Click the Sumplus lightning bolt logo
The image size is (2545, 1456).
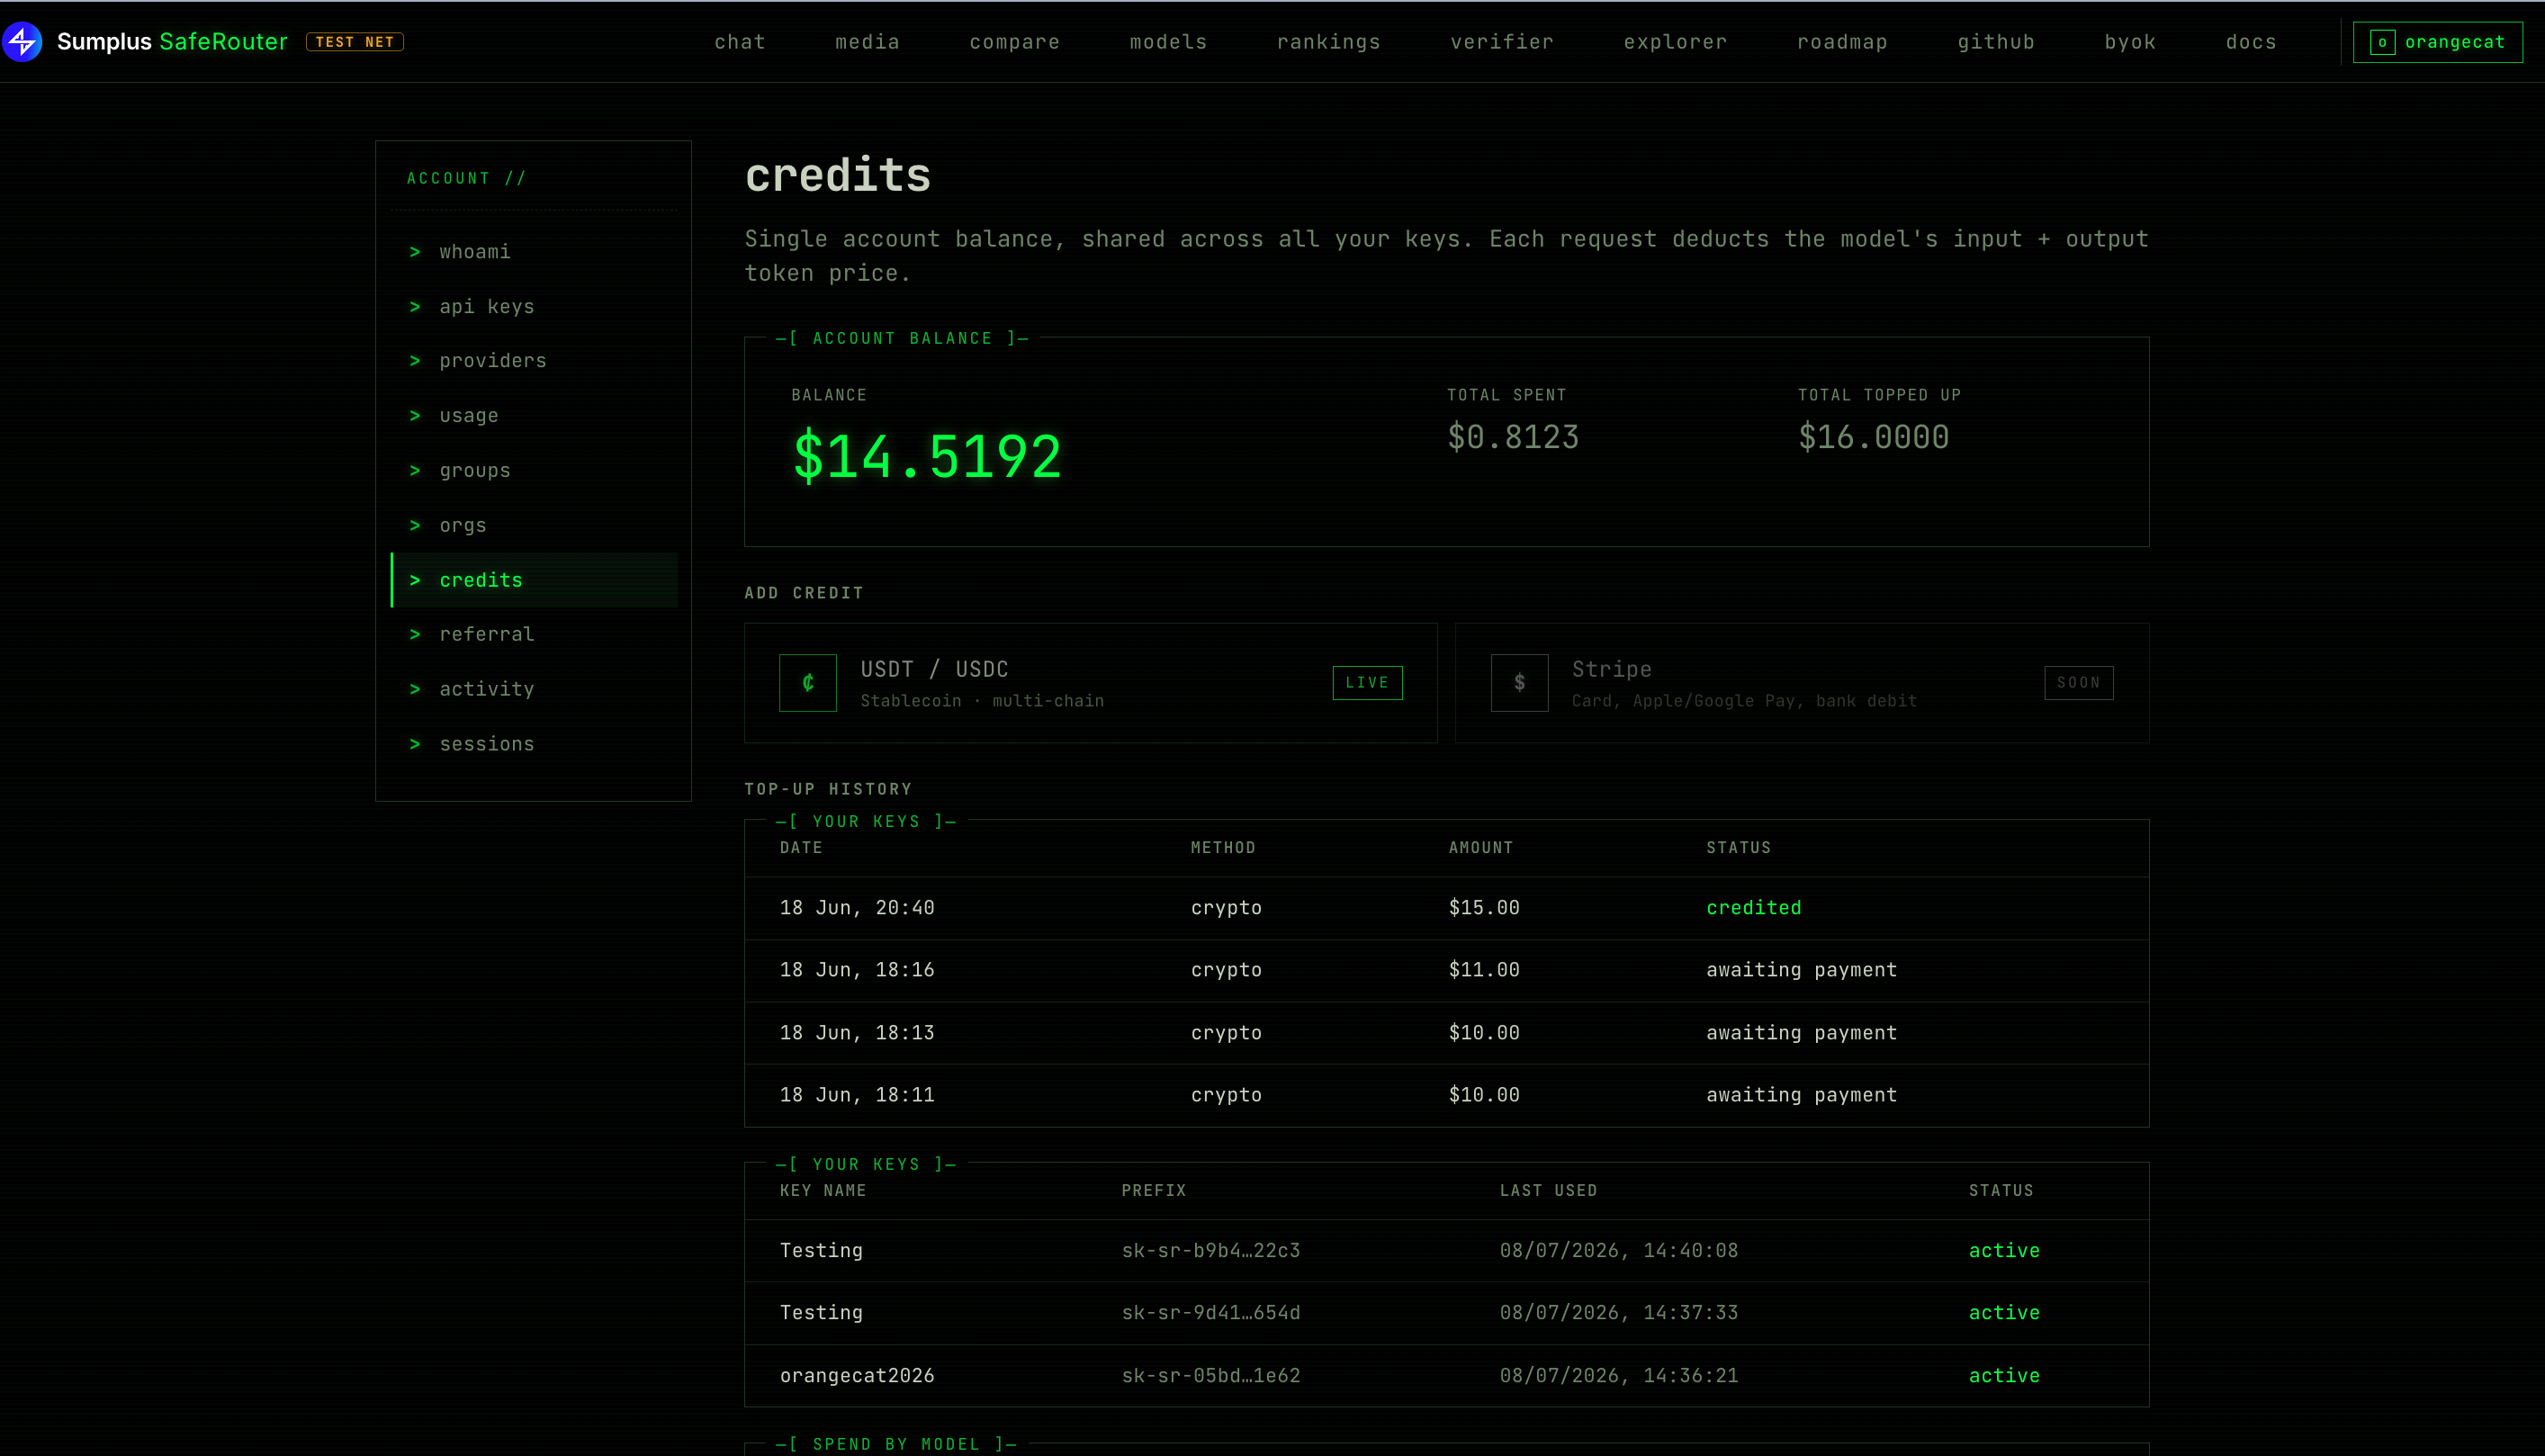click(x=22, y=41)
